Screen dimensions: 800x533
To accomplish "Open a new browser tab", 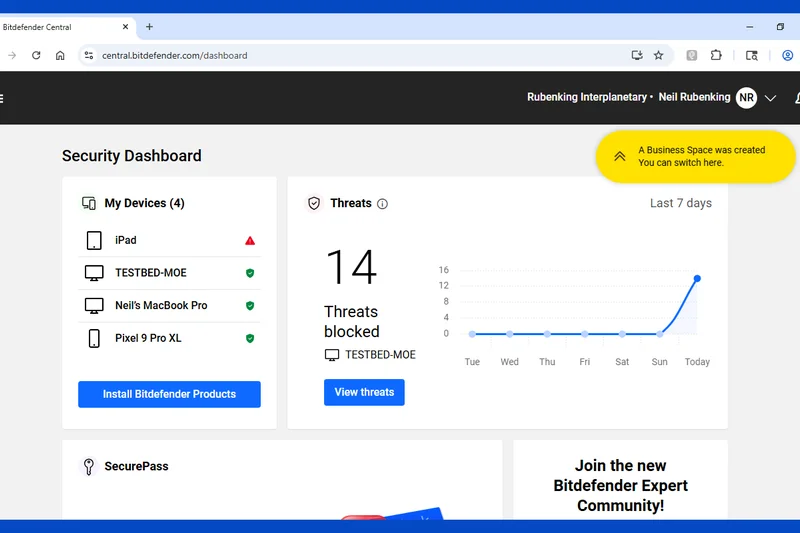I will 149,27.
